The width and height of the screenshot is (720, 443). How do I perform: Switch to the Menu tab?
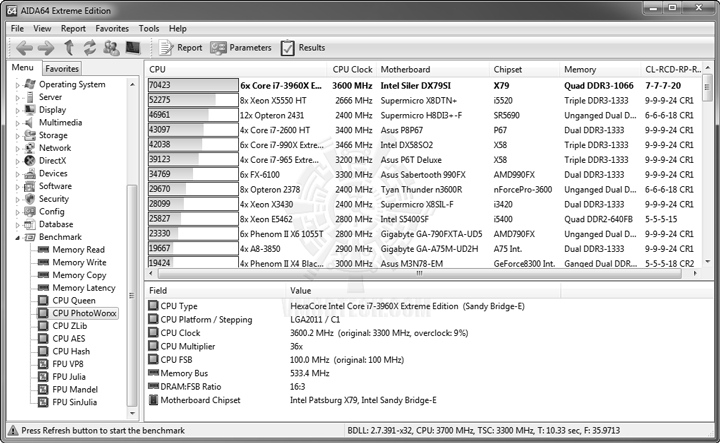pos(23,67)
